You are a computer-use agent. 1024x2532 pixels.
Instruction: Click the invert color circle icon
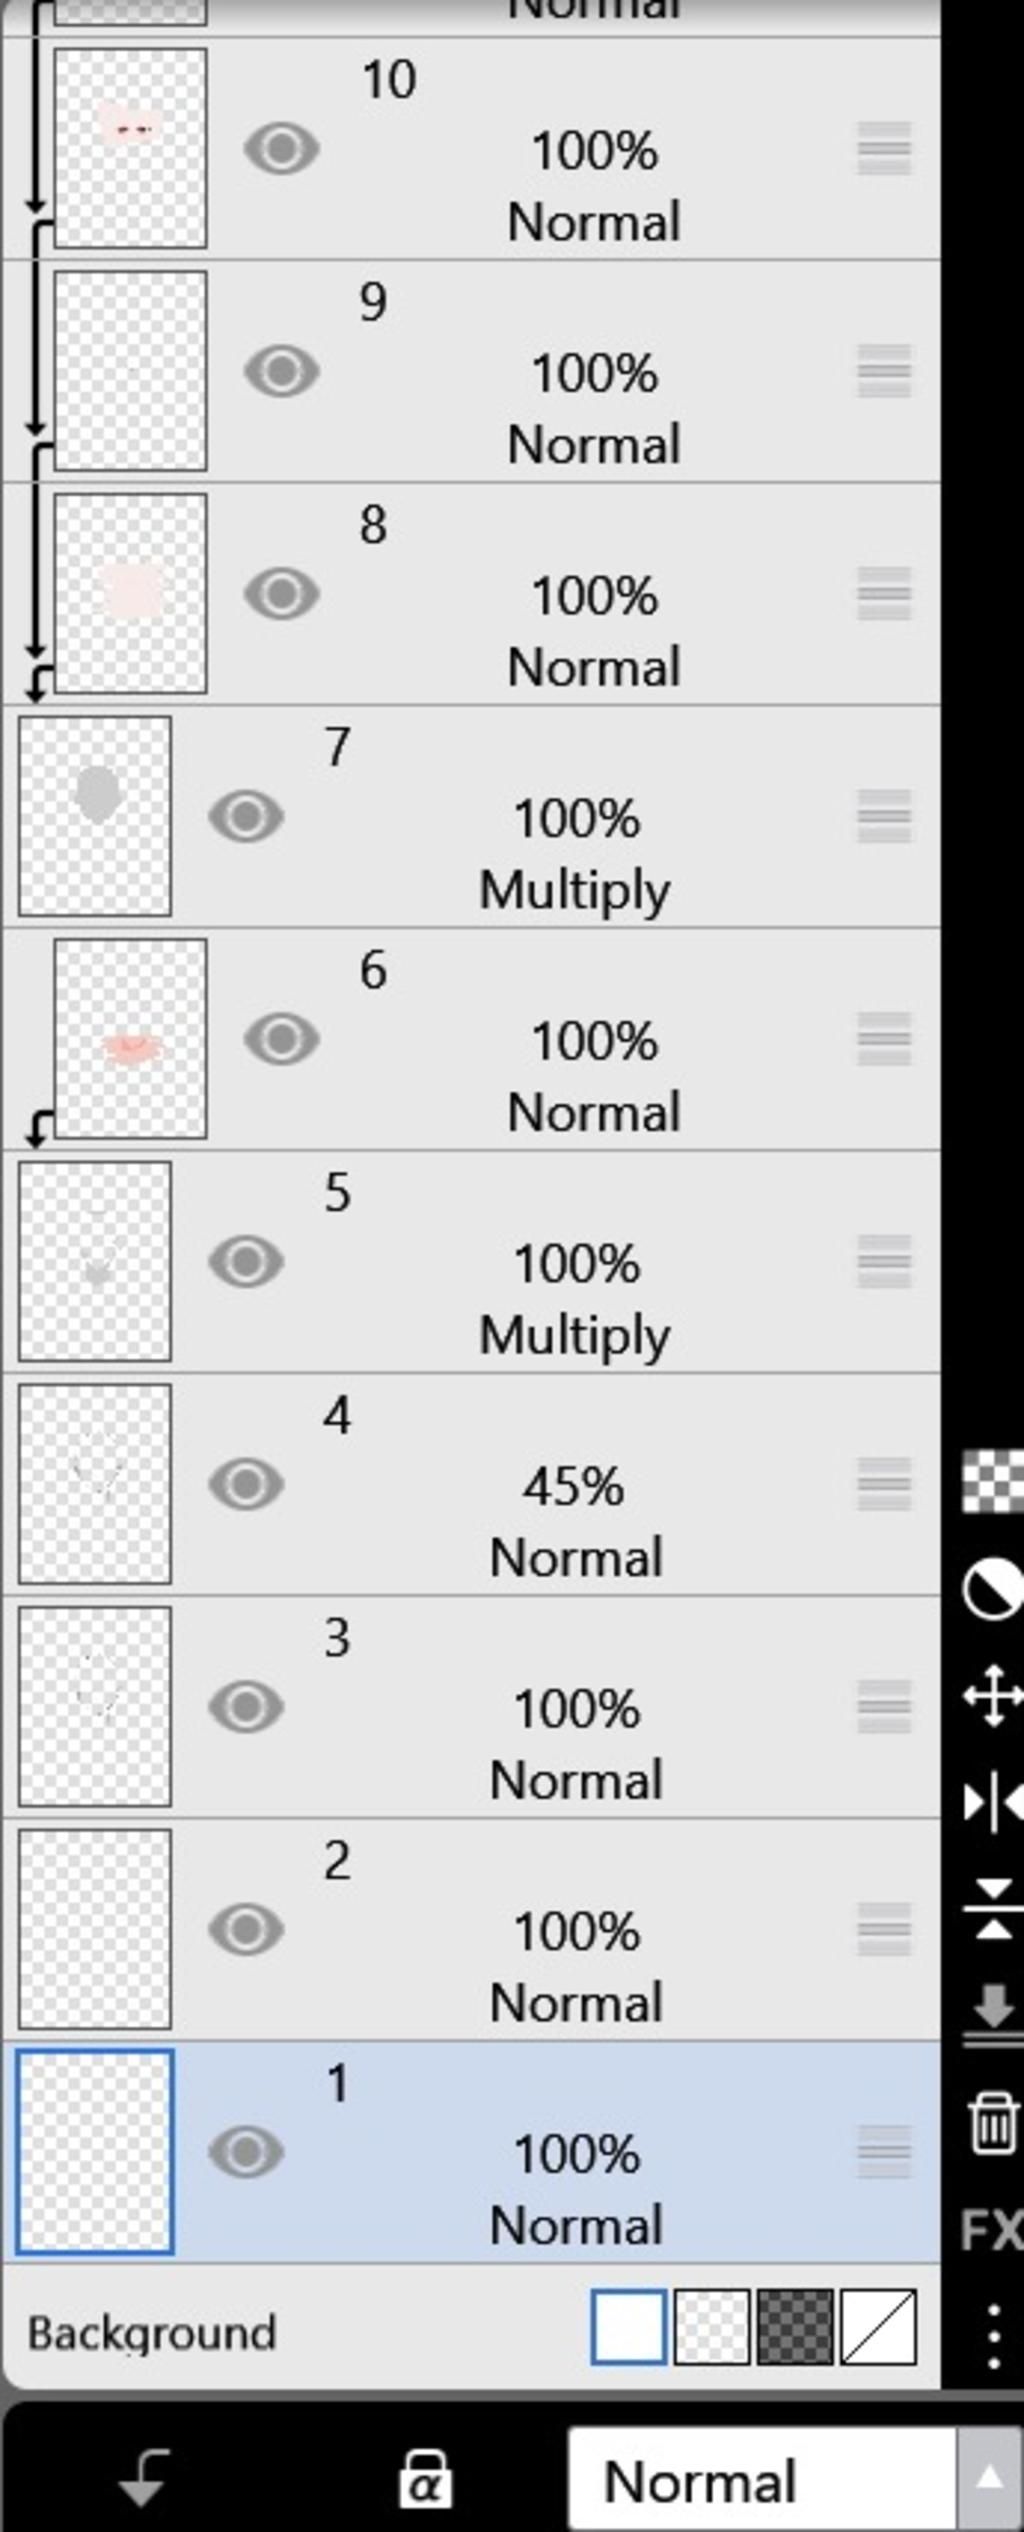pos(992,1588)
